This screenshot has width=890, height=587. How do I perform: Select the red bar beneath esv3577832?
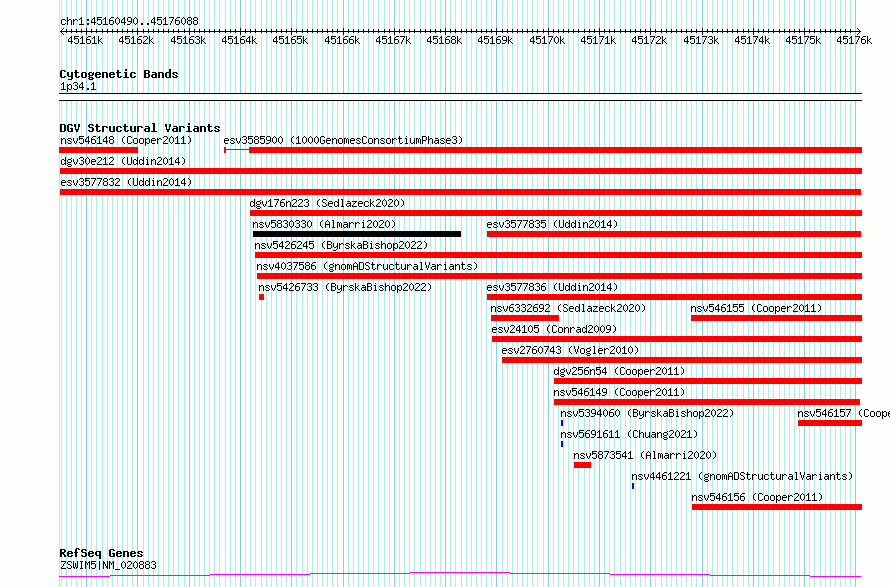click(x=460, y=192)
